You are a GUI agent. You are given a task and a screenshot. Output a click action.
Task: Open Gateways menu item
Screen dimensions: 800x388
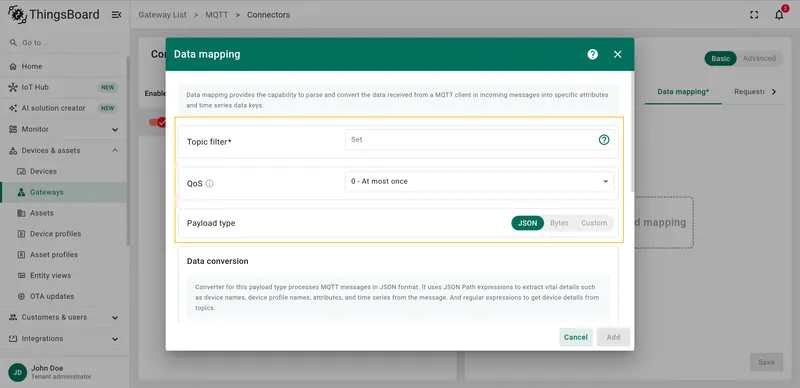(64, 192)
